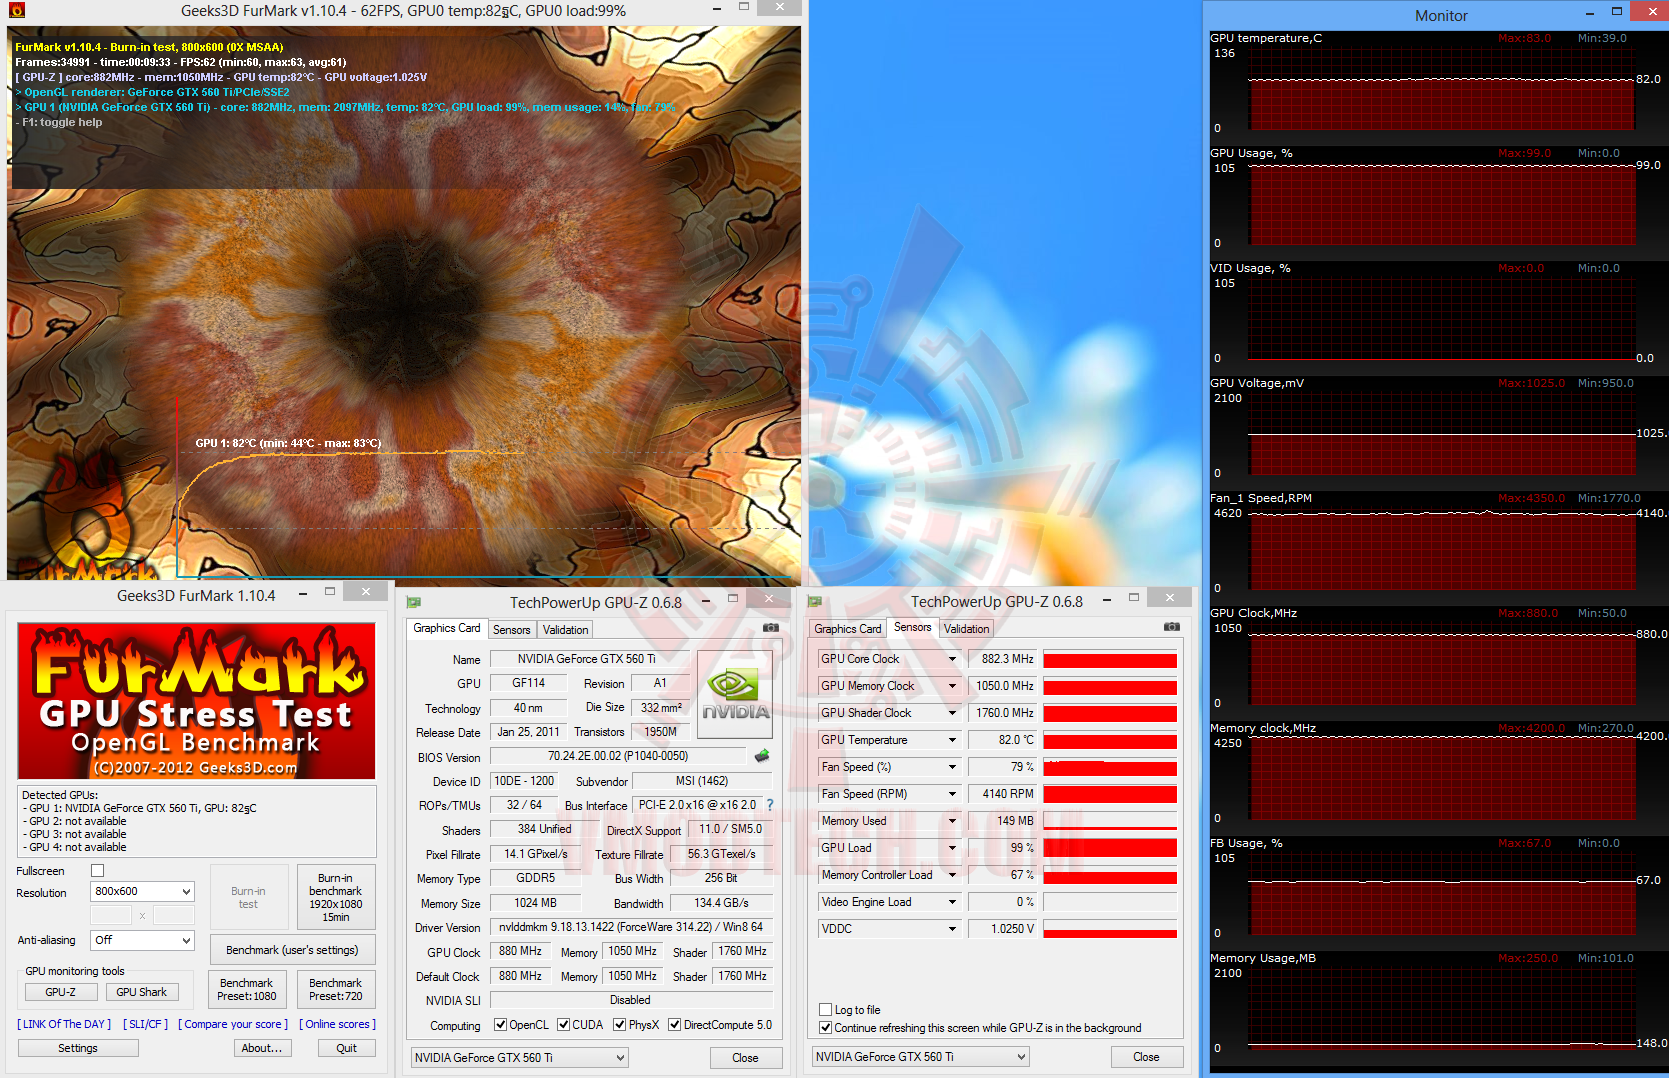This screenshot has width=1669, height=1078.
Task: Expand the VDDC sensor dropdown
Action: [x=952, y=929]
